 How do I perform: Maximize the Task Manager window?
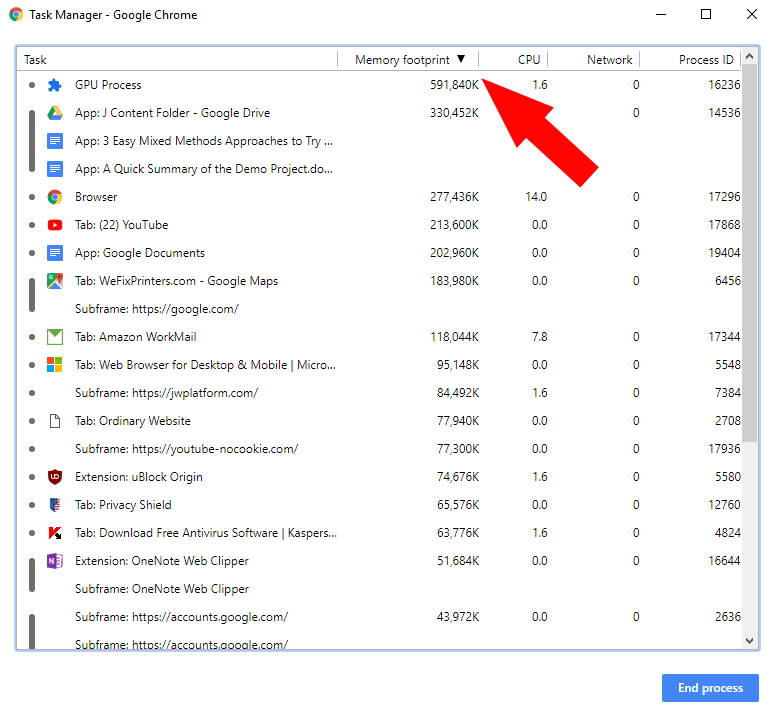click(x=706, y=14)
